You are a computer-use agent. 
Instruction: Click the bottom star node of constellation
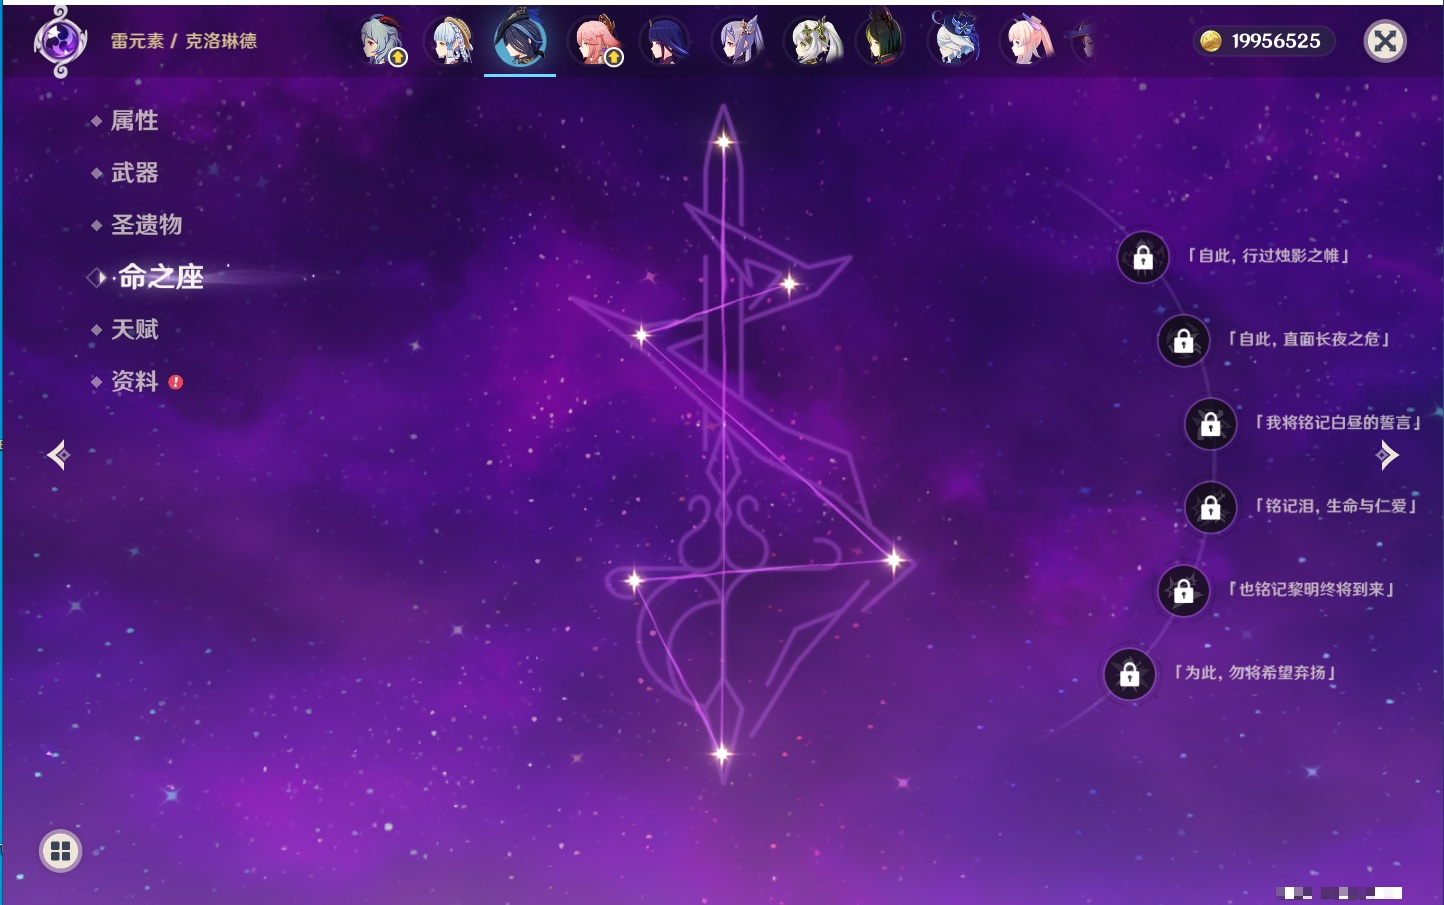pos(721,753)
